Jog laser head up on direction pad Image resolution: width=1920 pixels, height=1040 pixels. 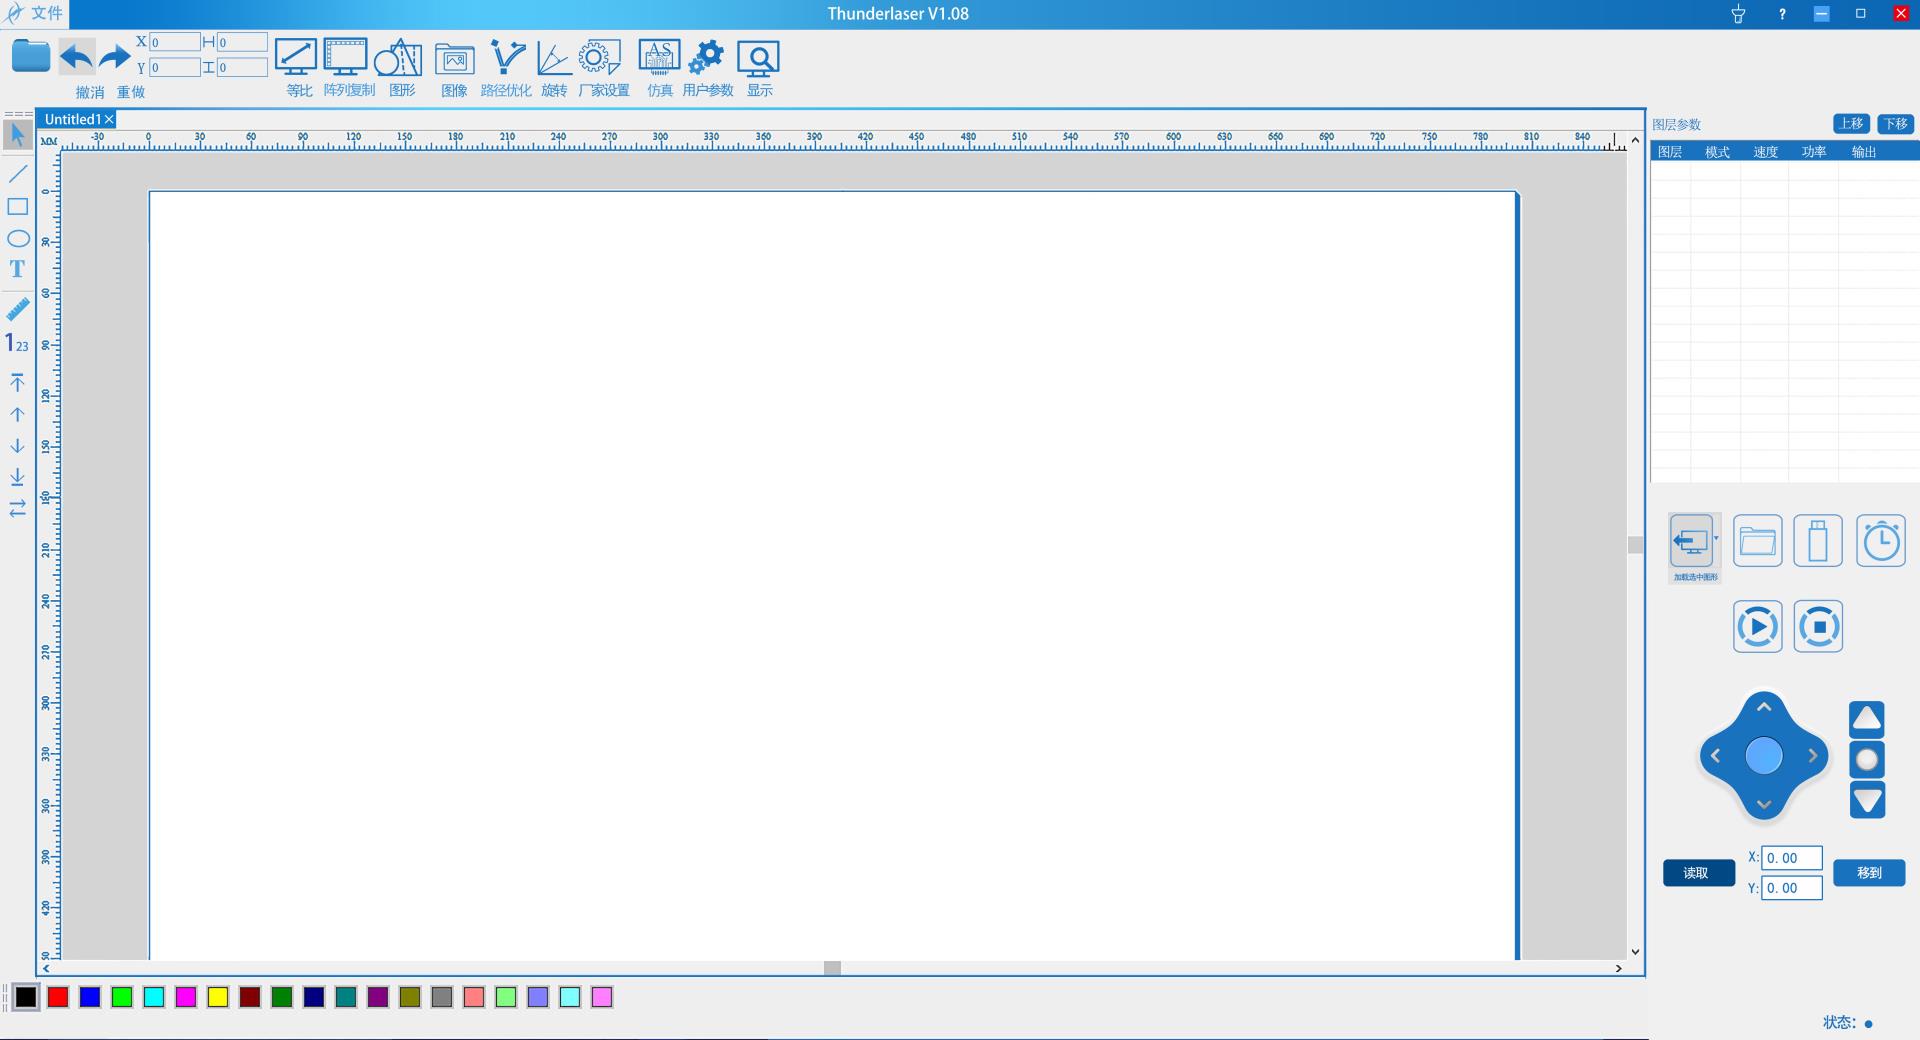(1764, 708)
